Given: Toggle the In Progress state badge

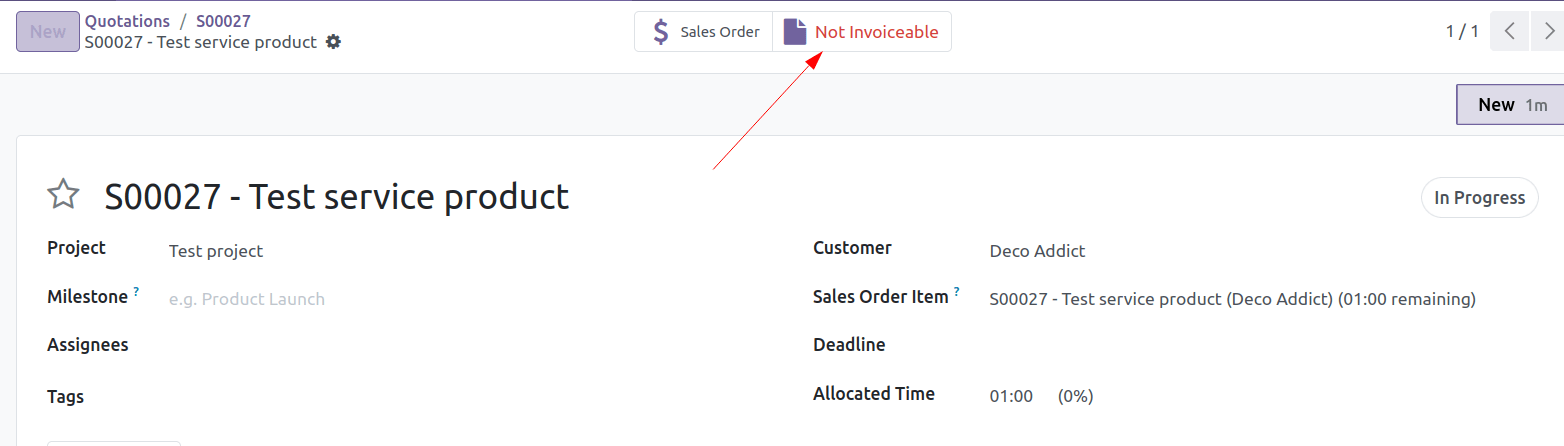Looking at the screenshot, I should click(1479, 198).
